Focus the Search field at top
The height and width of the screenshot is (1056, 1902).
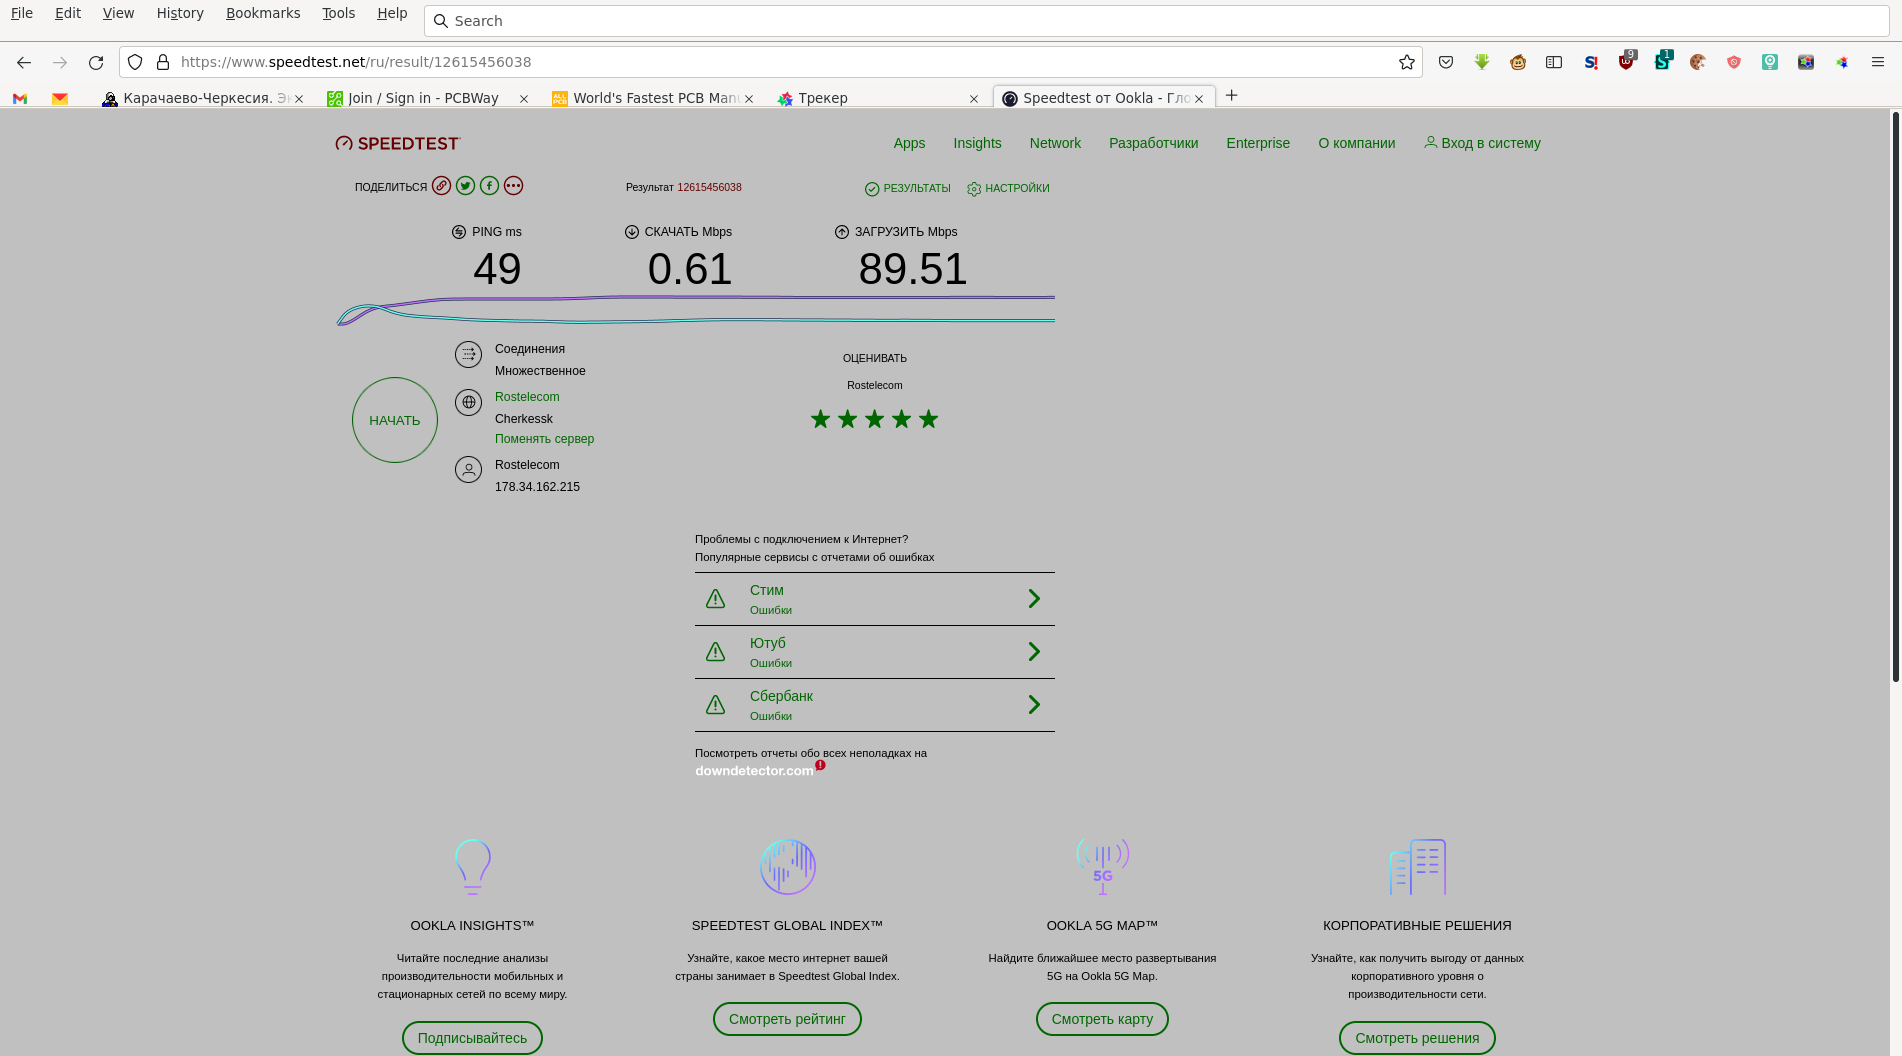coord(1155,21)
